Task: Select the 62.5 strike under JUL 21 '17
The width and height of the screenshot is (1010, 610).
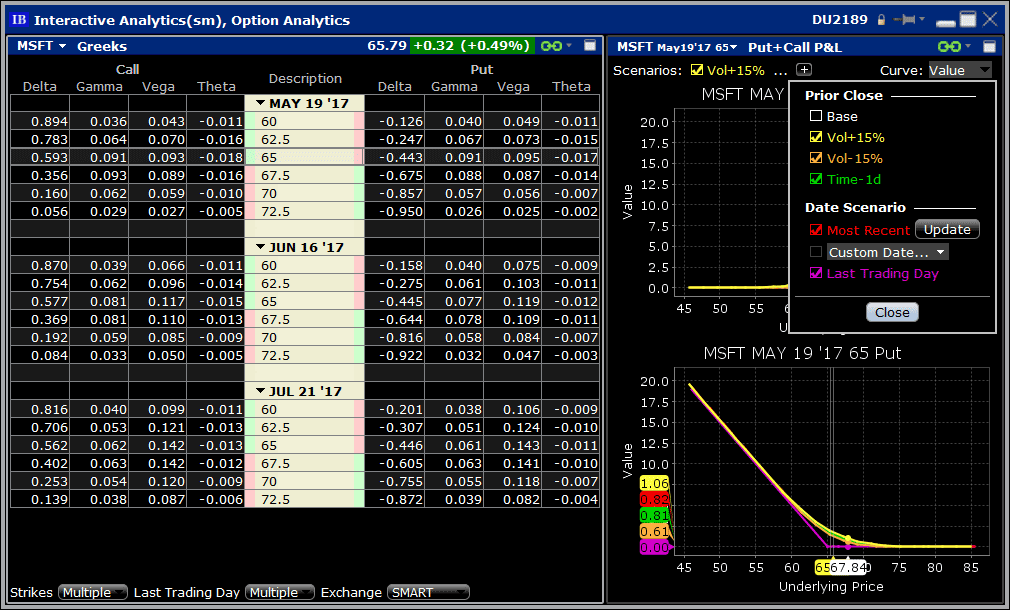Action: pyautogui.click(x=305, y=427)
